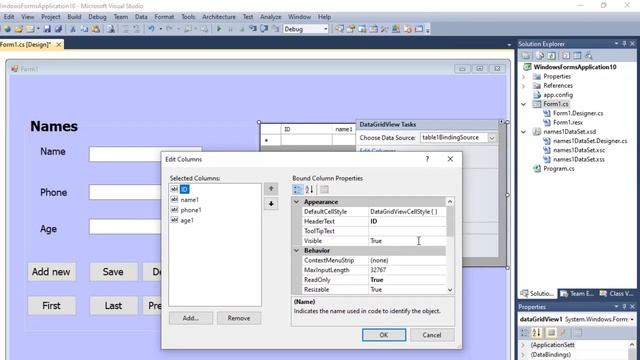Viewport: 640px width, 360px height.
Task: Click the Save toolbar icon
Action: click(47, 29)
